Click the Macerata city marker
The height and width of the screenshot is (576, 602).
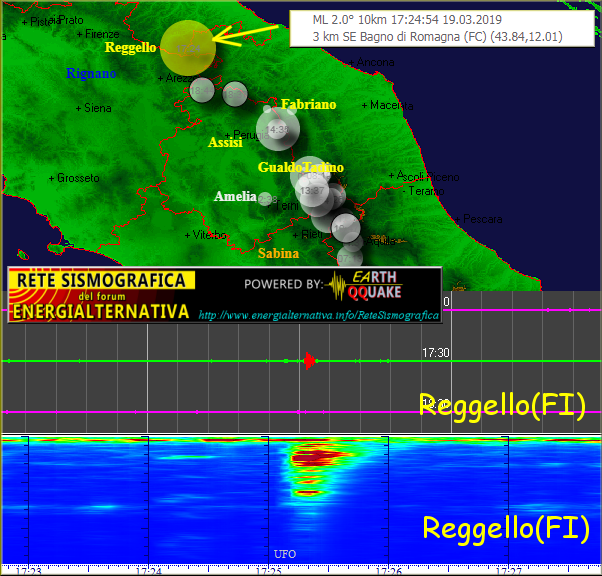click(388, 105)
